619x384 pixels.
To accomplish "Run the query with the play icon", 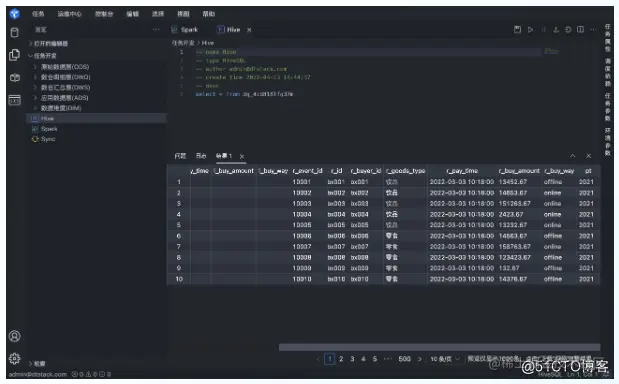I will [530, 30].
